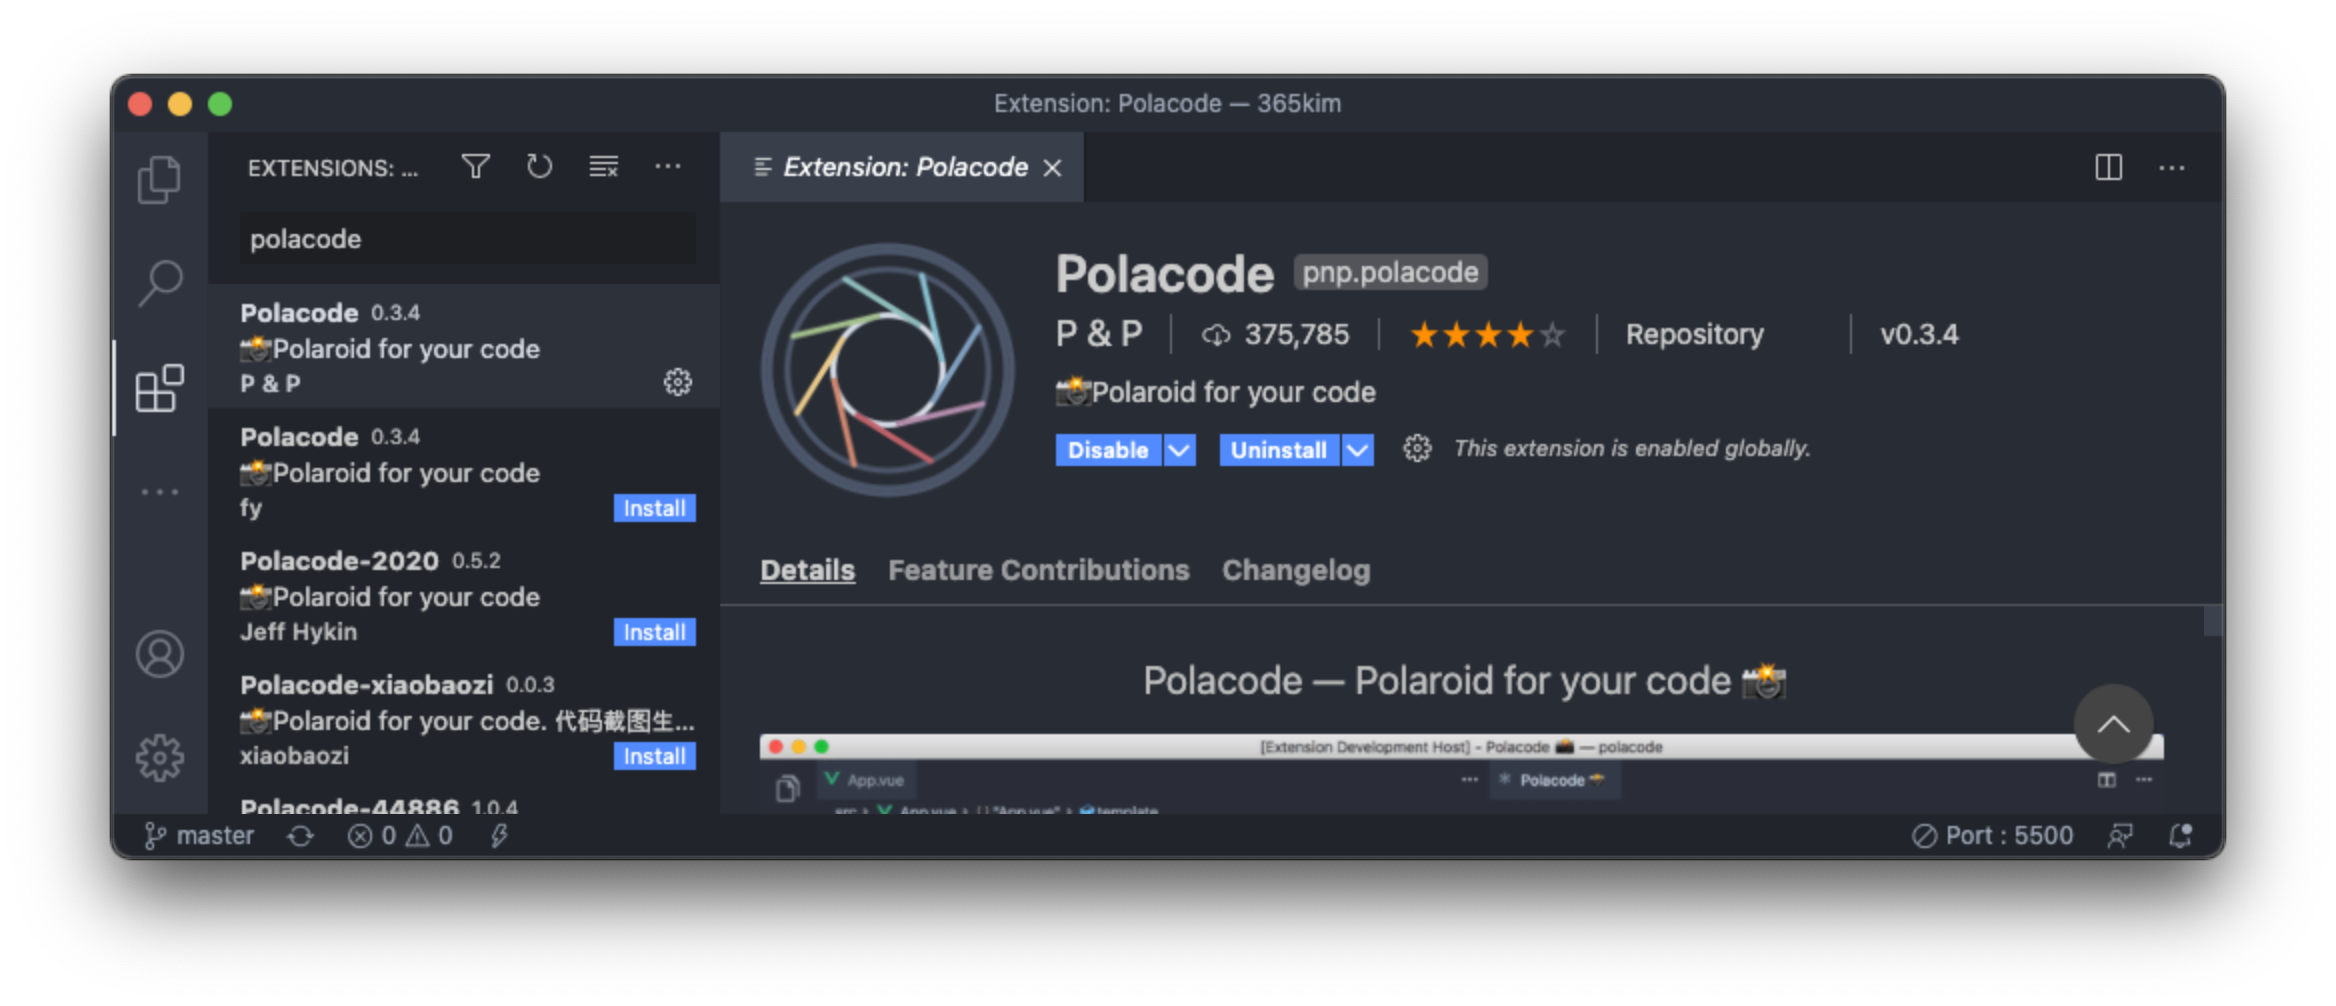Image resolution: width=2336 pixels, height=1006 pixels.
Task: Split the editor to the right
Action: click(2109, 167)
